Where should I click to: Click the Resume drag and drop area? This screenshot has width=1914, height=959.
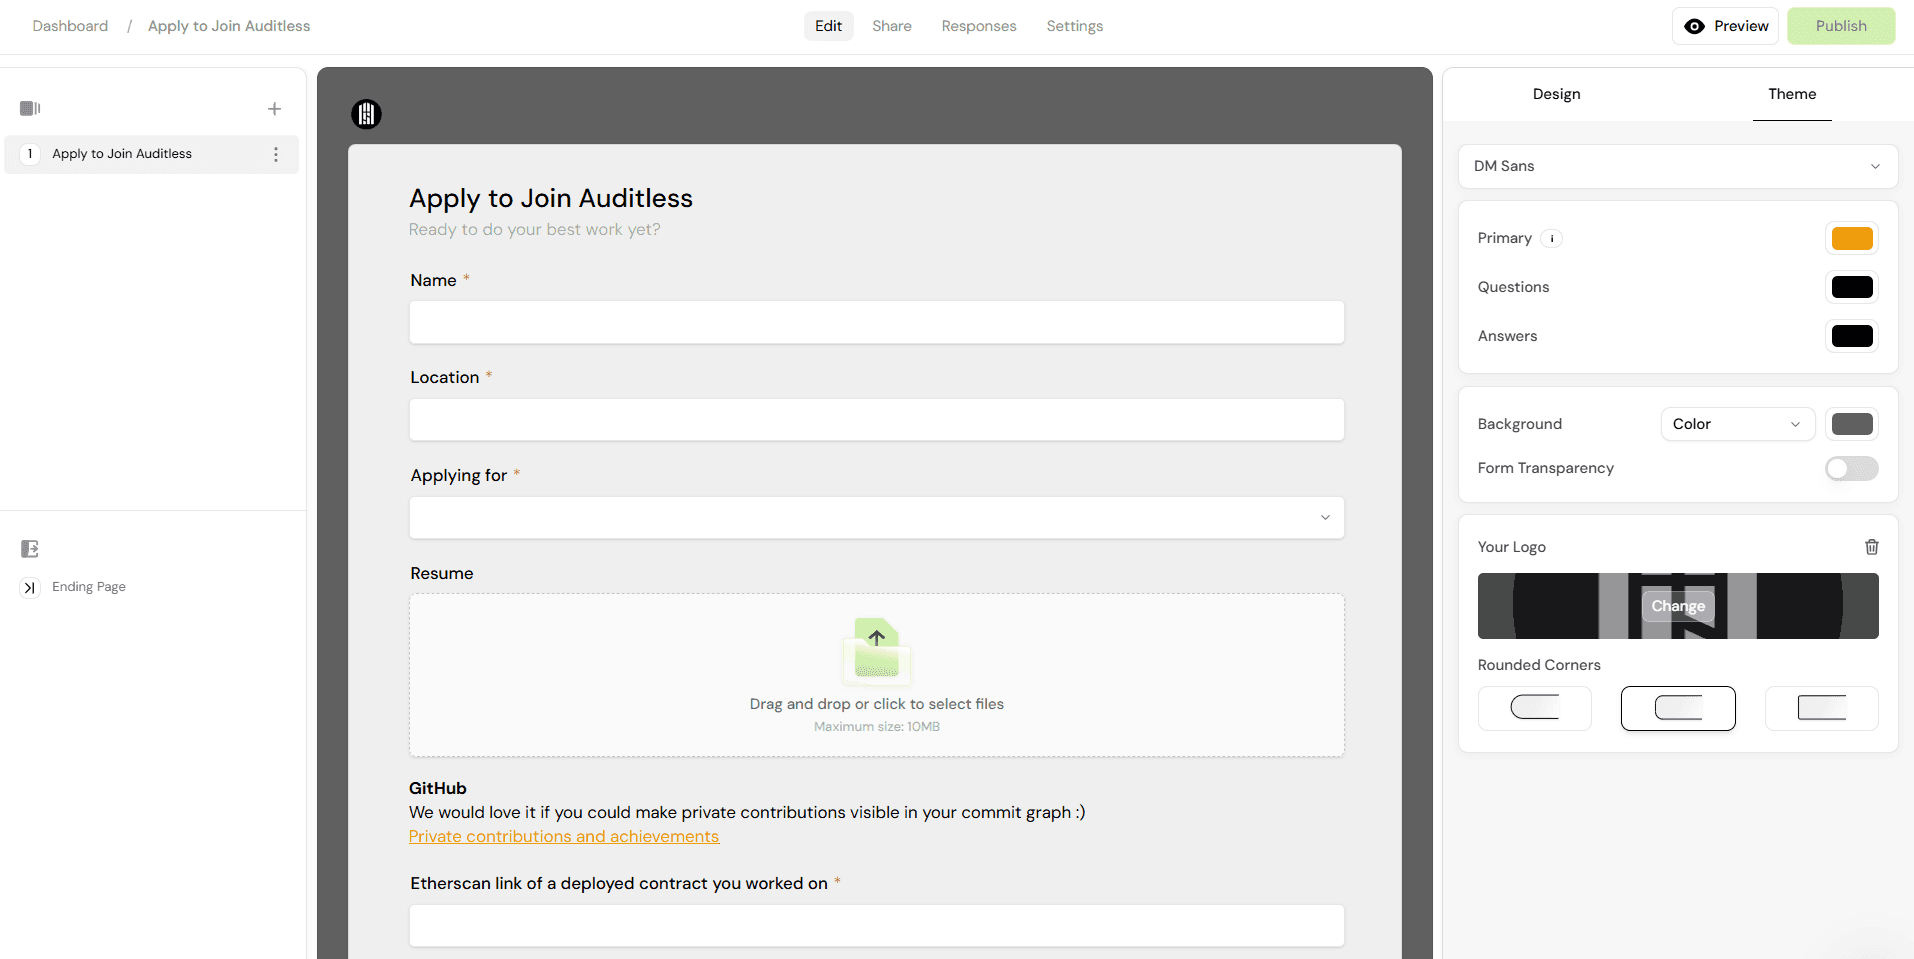coord(877,675)
